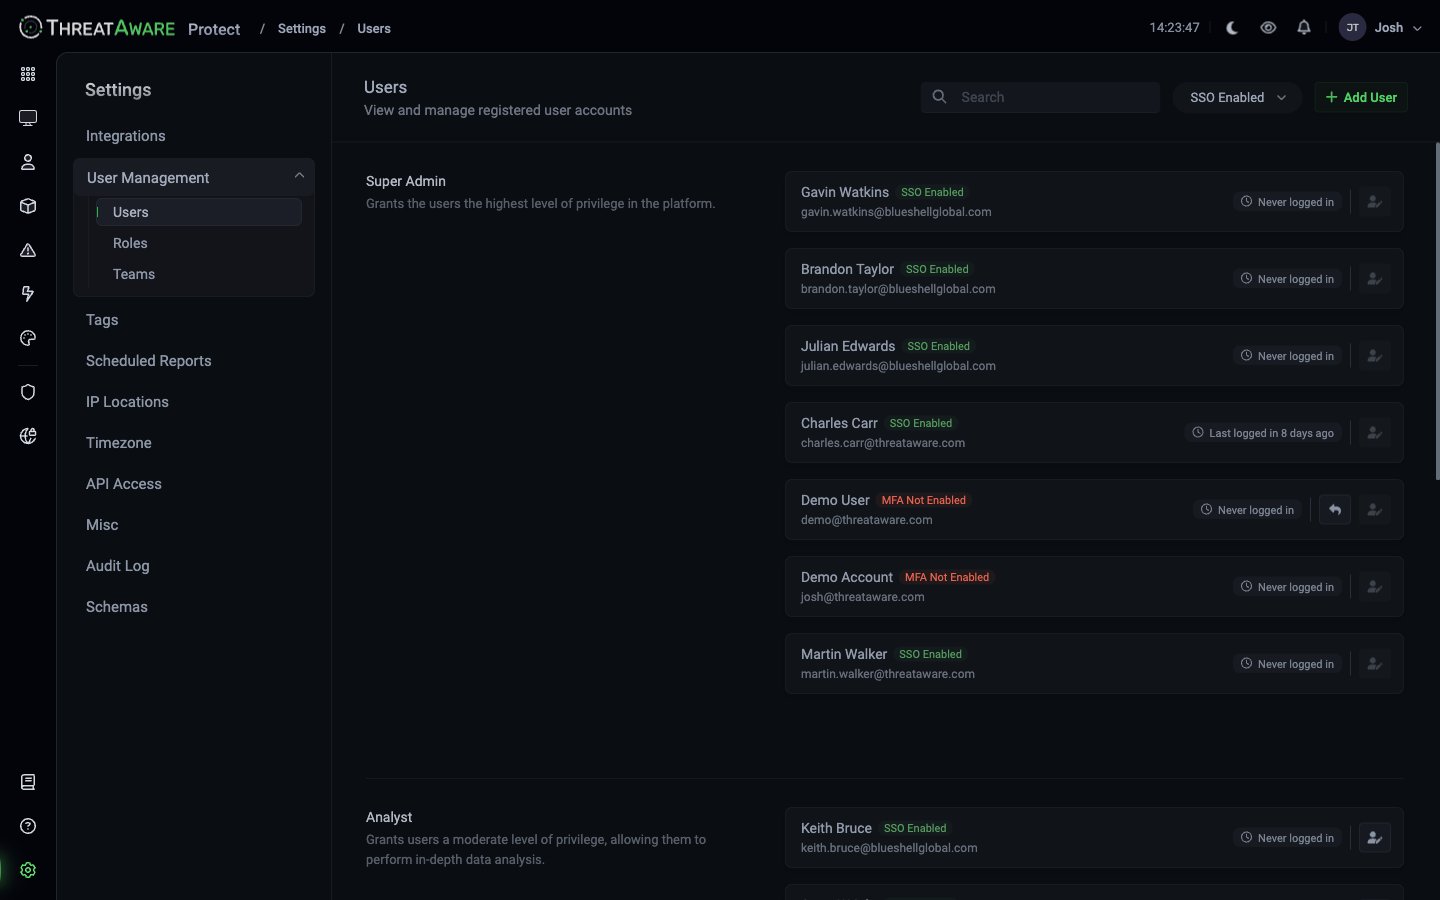
Task: Open the palette icon in sidebar
Action: [x=28, y=338]
